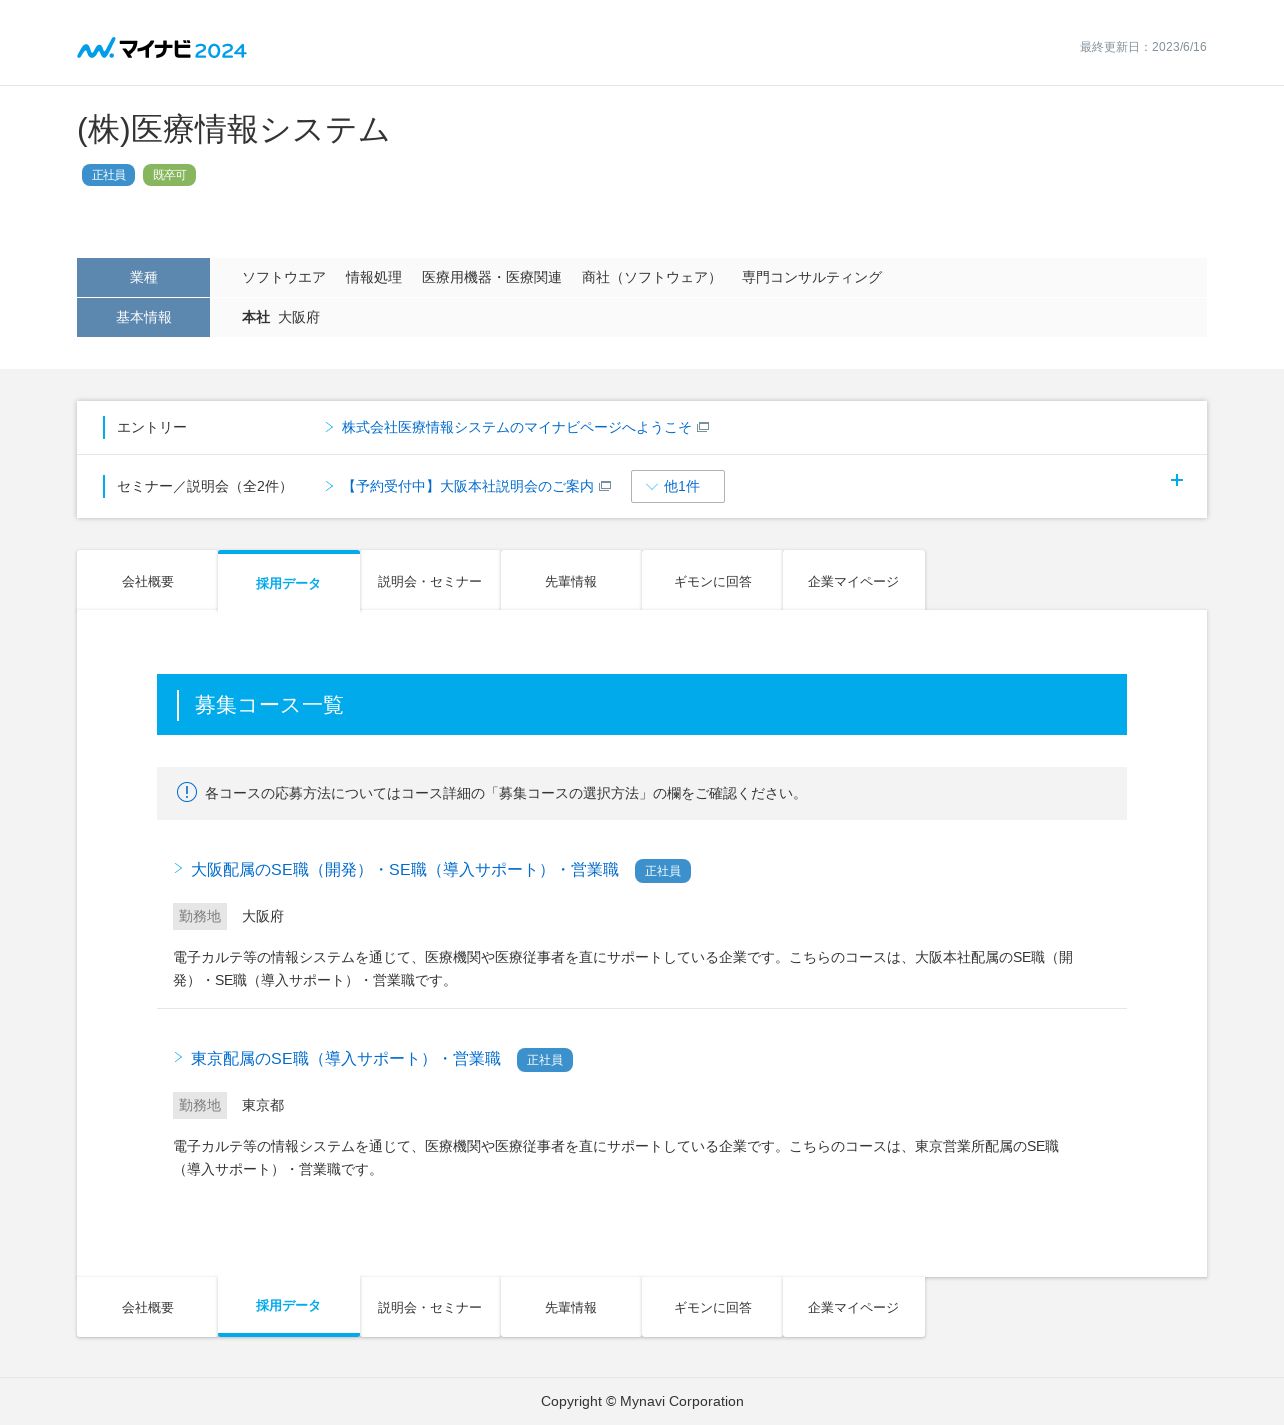Image resolution: width=1284 pixels, height=1425 pixels.
Task: Click 勤務地 label above 東京都
Action: tap(200, 1105)
